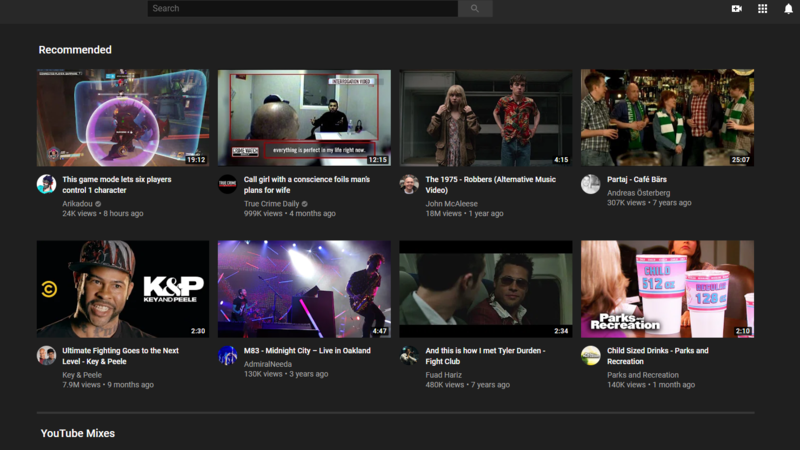Play the M83 Midnight City thumbnail
Screen dimensions: 800x450
coord(305,289)
